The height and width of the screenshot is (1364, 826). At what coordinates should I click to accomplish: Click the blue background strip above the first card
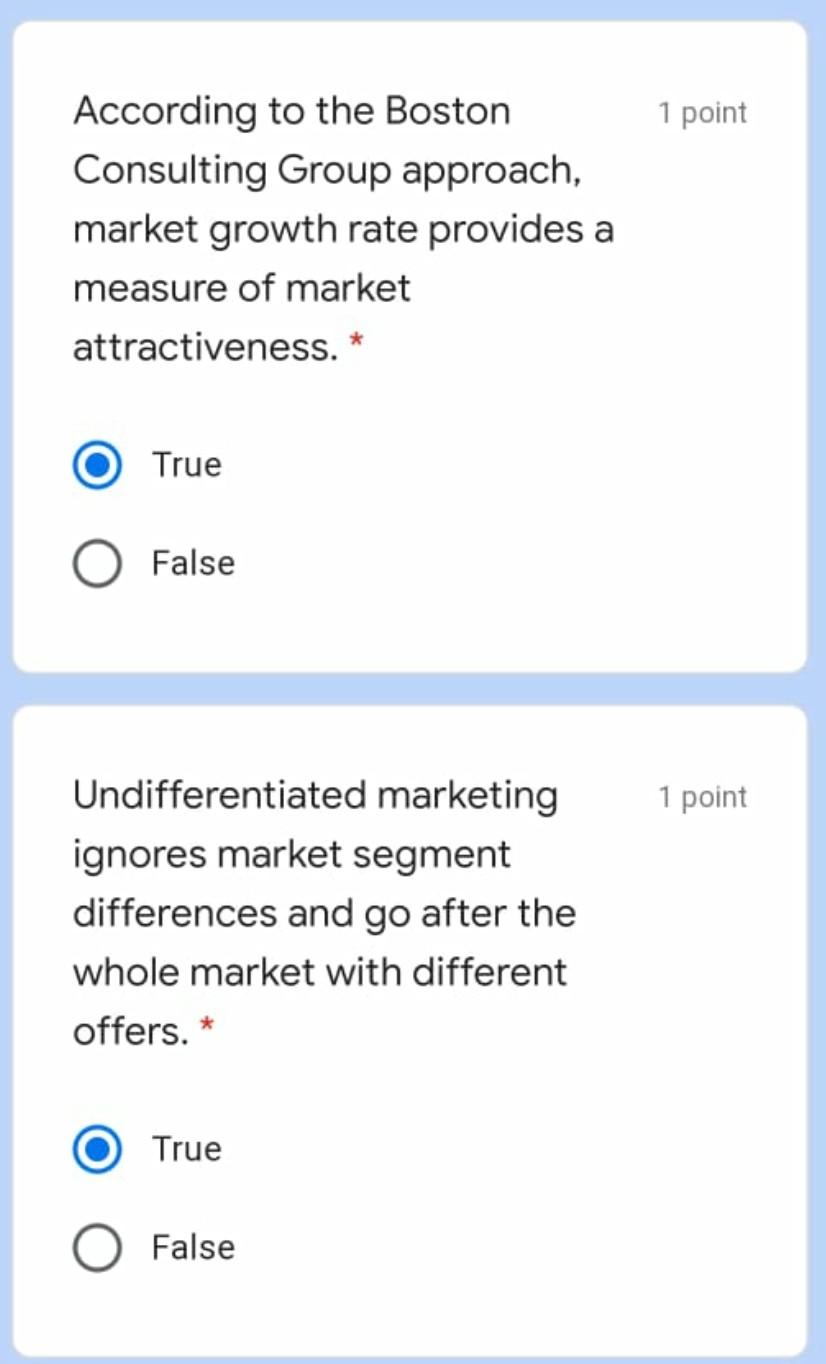(x=413, y=9)
